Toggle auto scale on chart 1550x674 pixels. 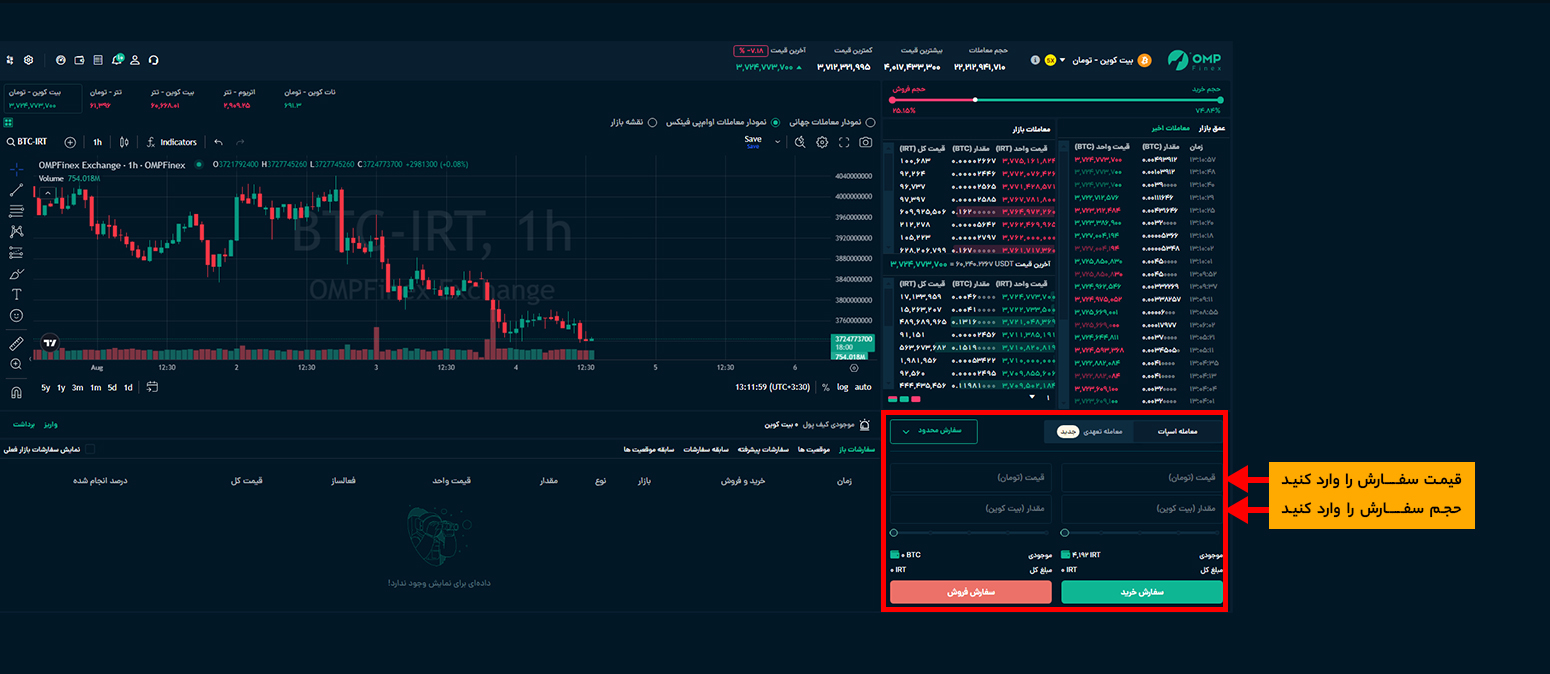pyautogui.click(x=862, y=387)
